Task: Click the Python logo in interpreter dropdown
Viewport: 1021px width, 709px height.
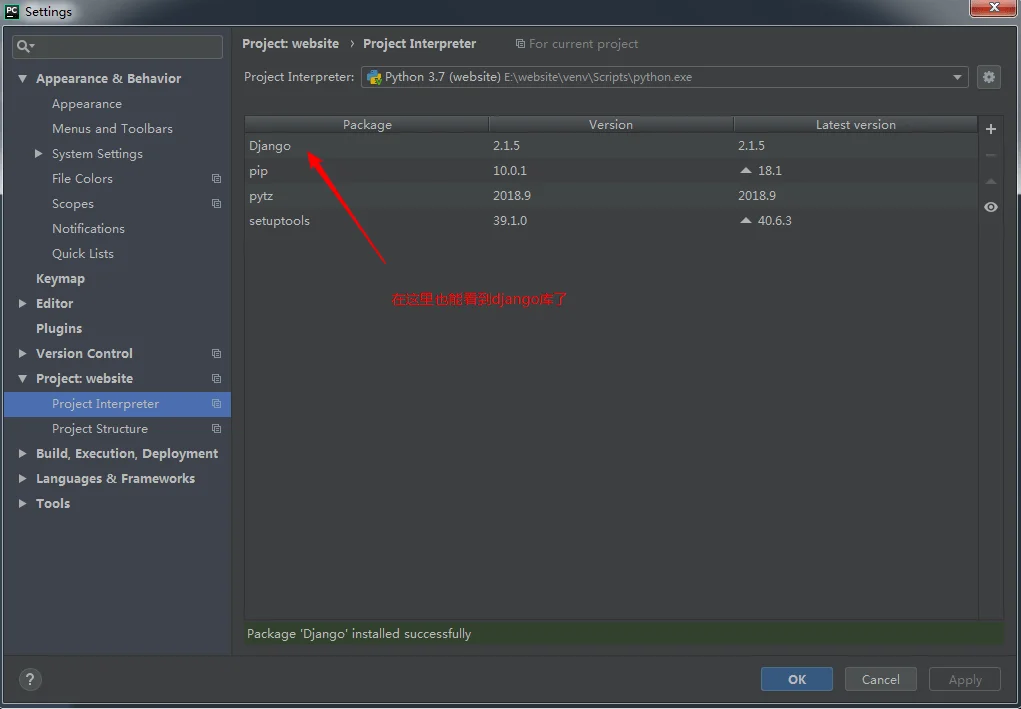Action: 374,77
